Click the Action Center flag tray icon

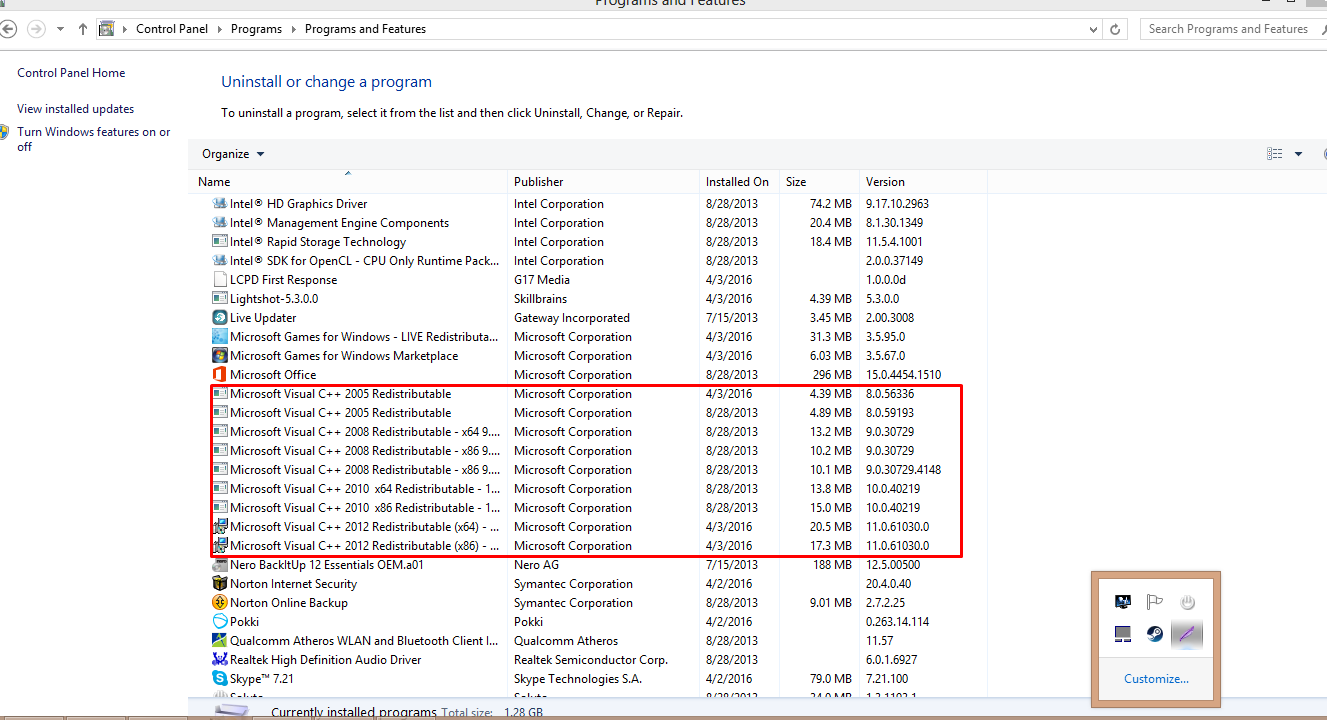click(1154, 602)
